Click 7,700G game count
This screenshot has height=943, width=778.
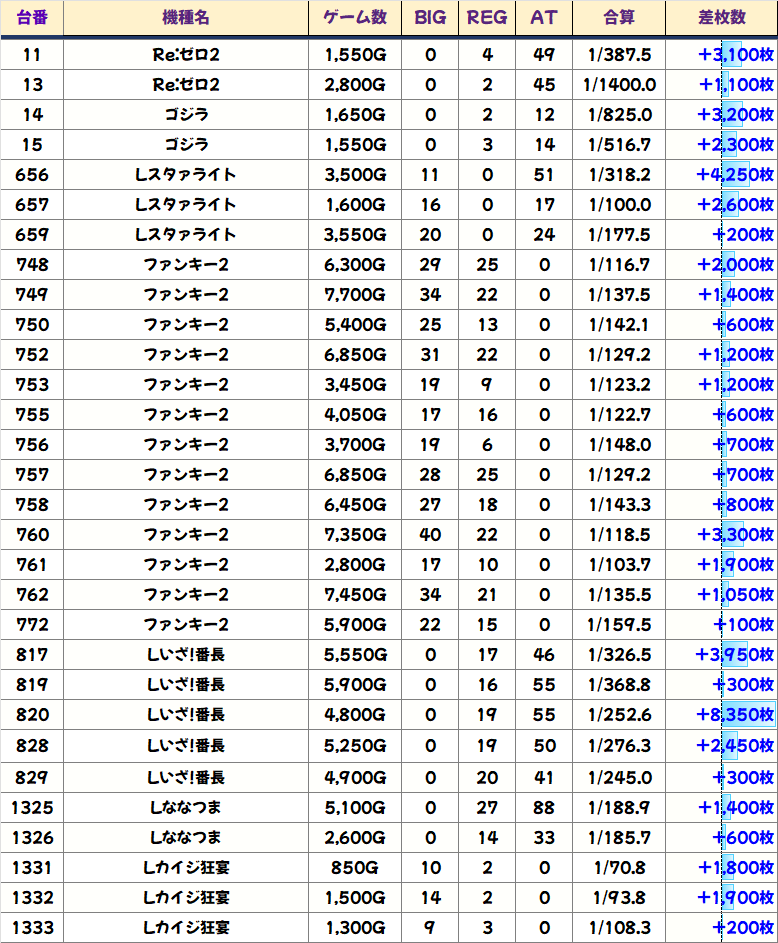click(355, 295)
